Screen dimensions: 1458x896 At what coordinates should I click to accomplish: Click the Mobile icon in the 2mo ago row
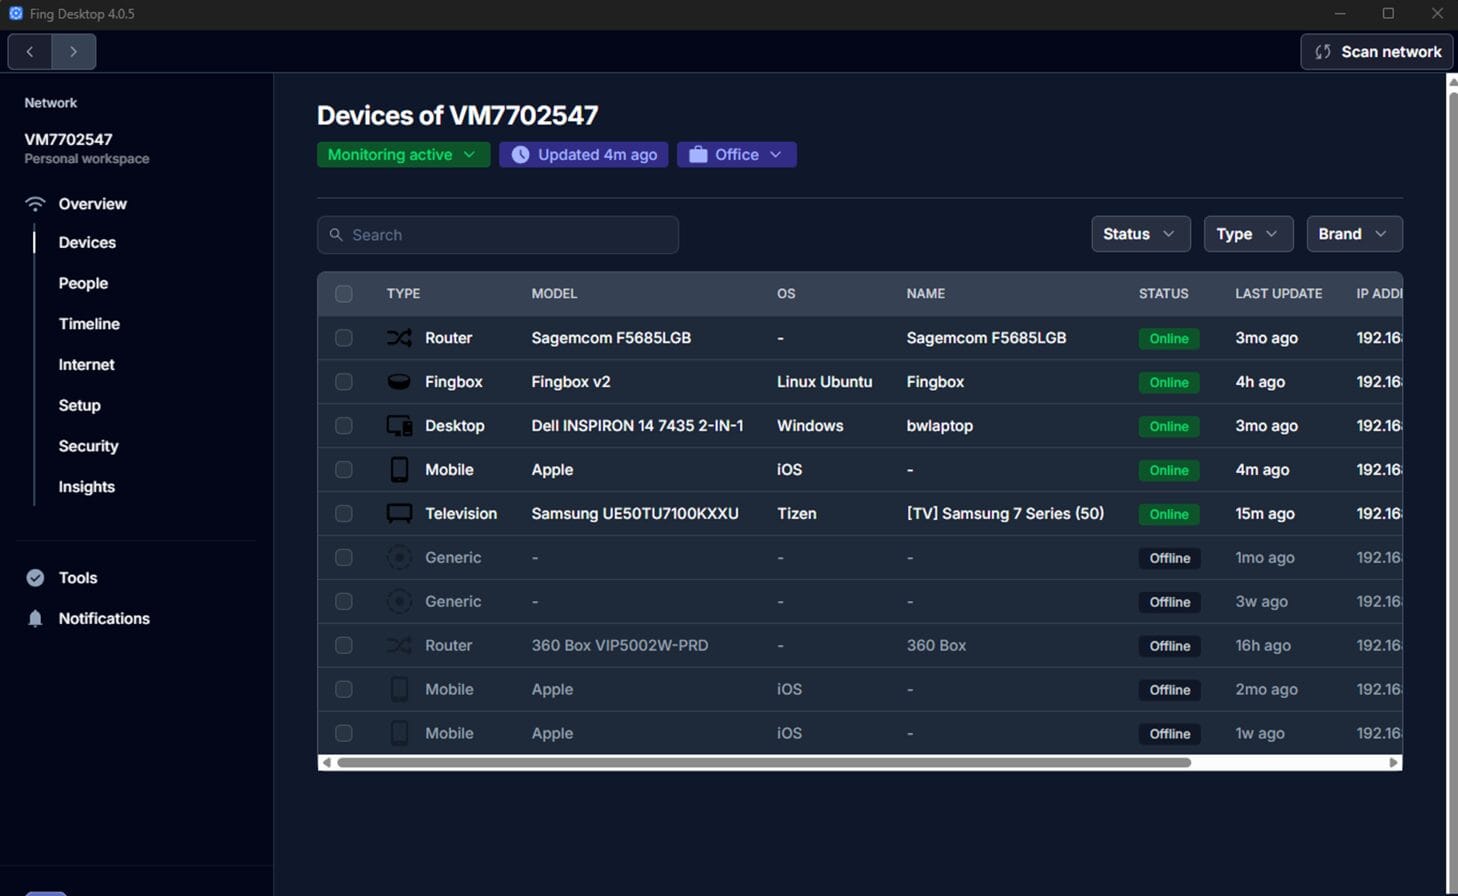point(399,690)
